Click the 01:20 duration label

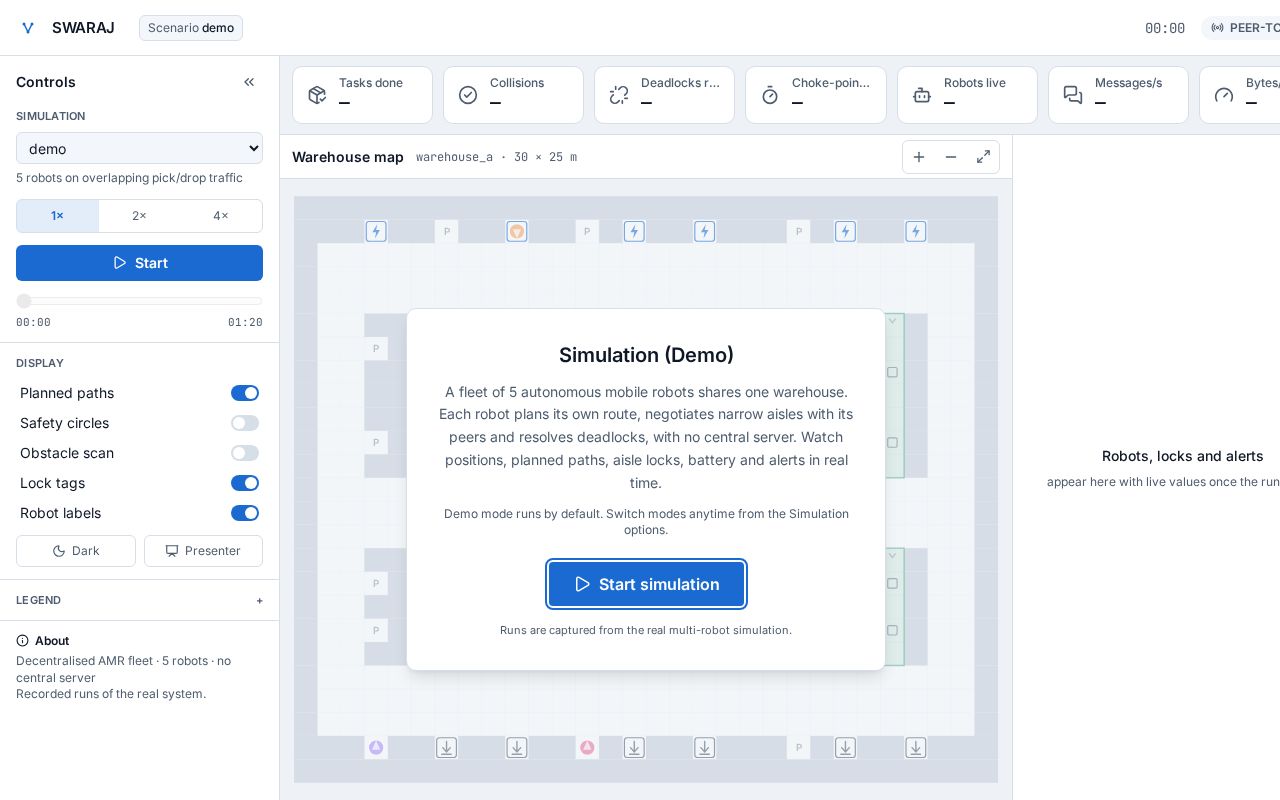[x=245, y=323]
